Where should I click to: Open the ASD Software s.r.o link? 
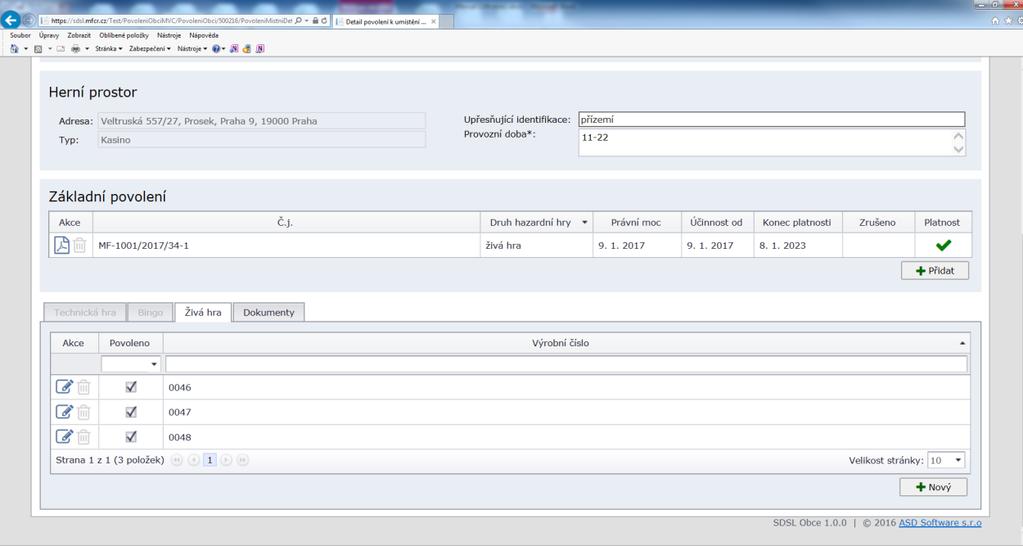(939, 523)
